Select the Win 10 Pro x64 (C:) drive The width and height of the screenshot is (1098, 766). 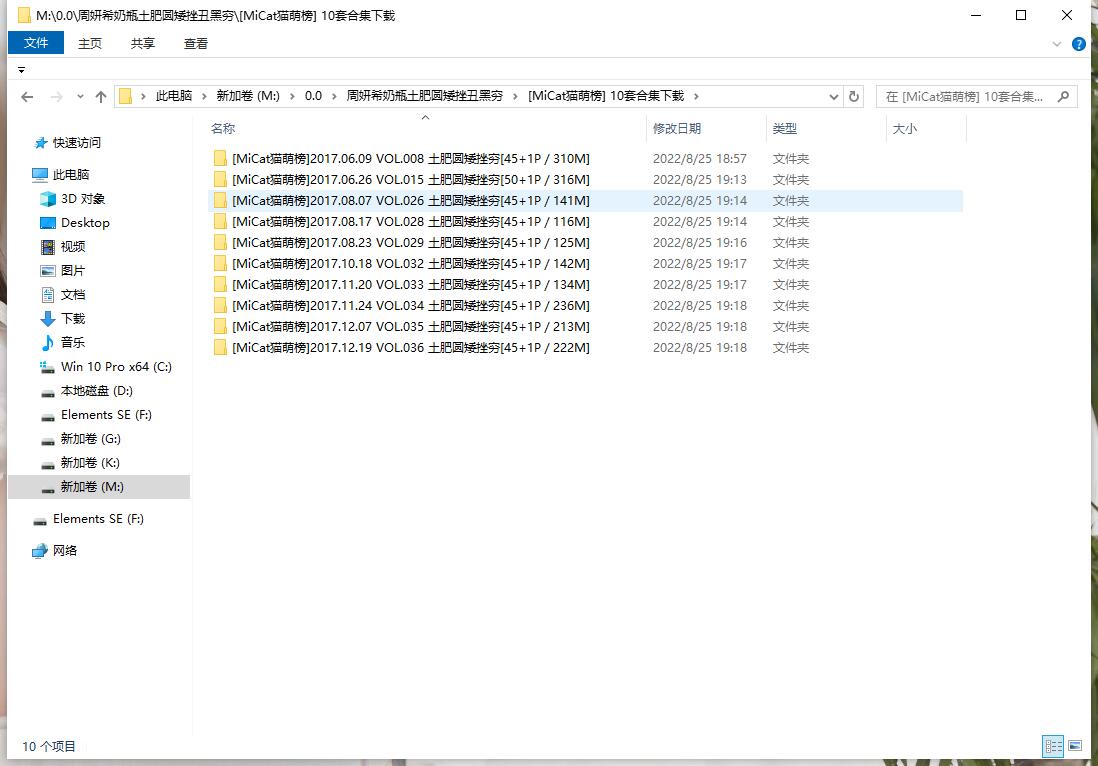[x=116, y=367]
